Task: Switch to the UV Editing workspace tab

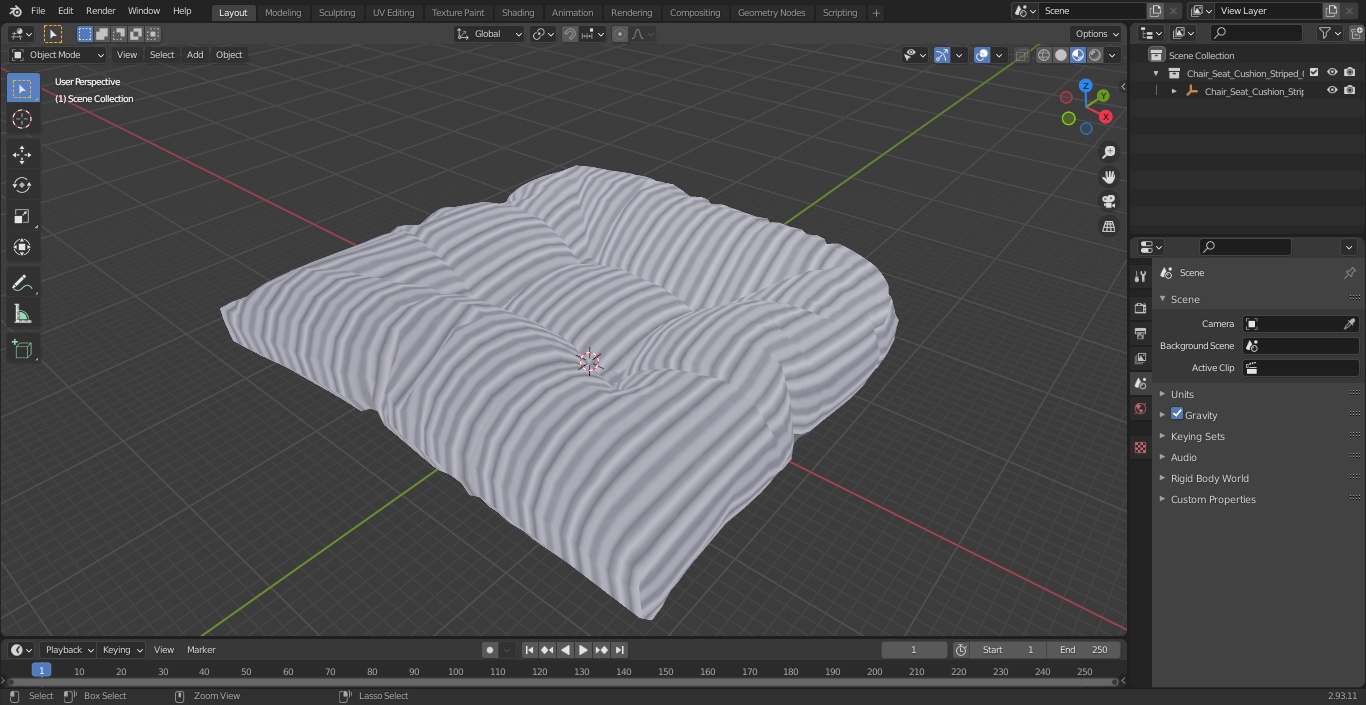Action: click(393, 13)
